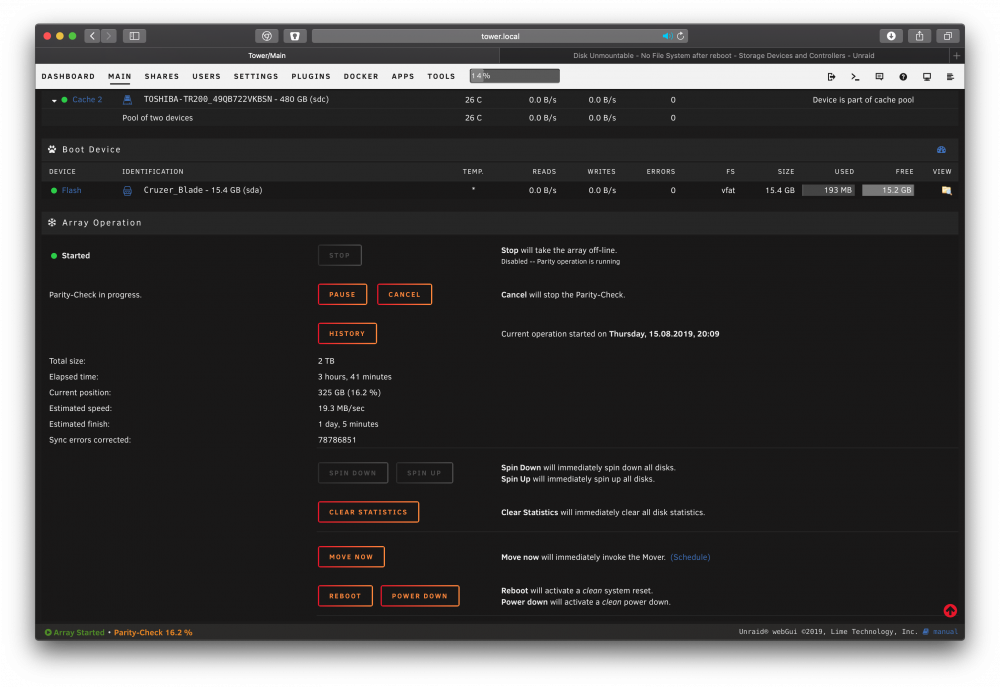This screenshot has height=687, width=1000.
Task: Click the red back-to-top arrow icon
Action: (x=950, y=610)
